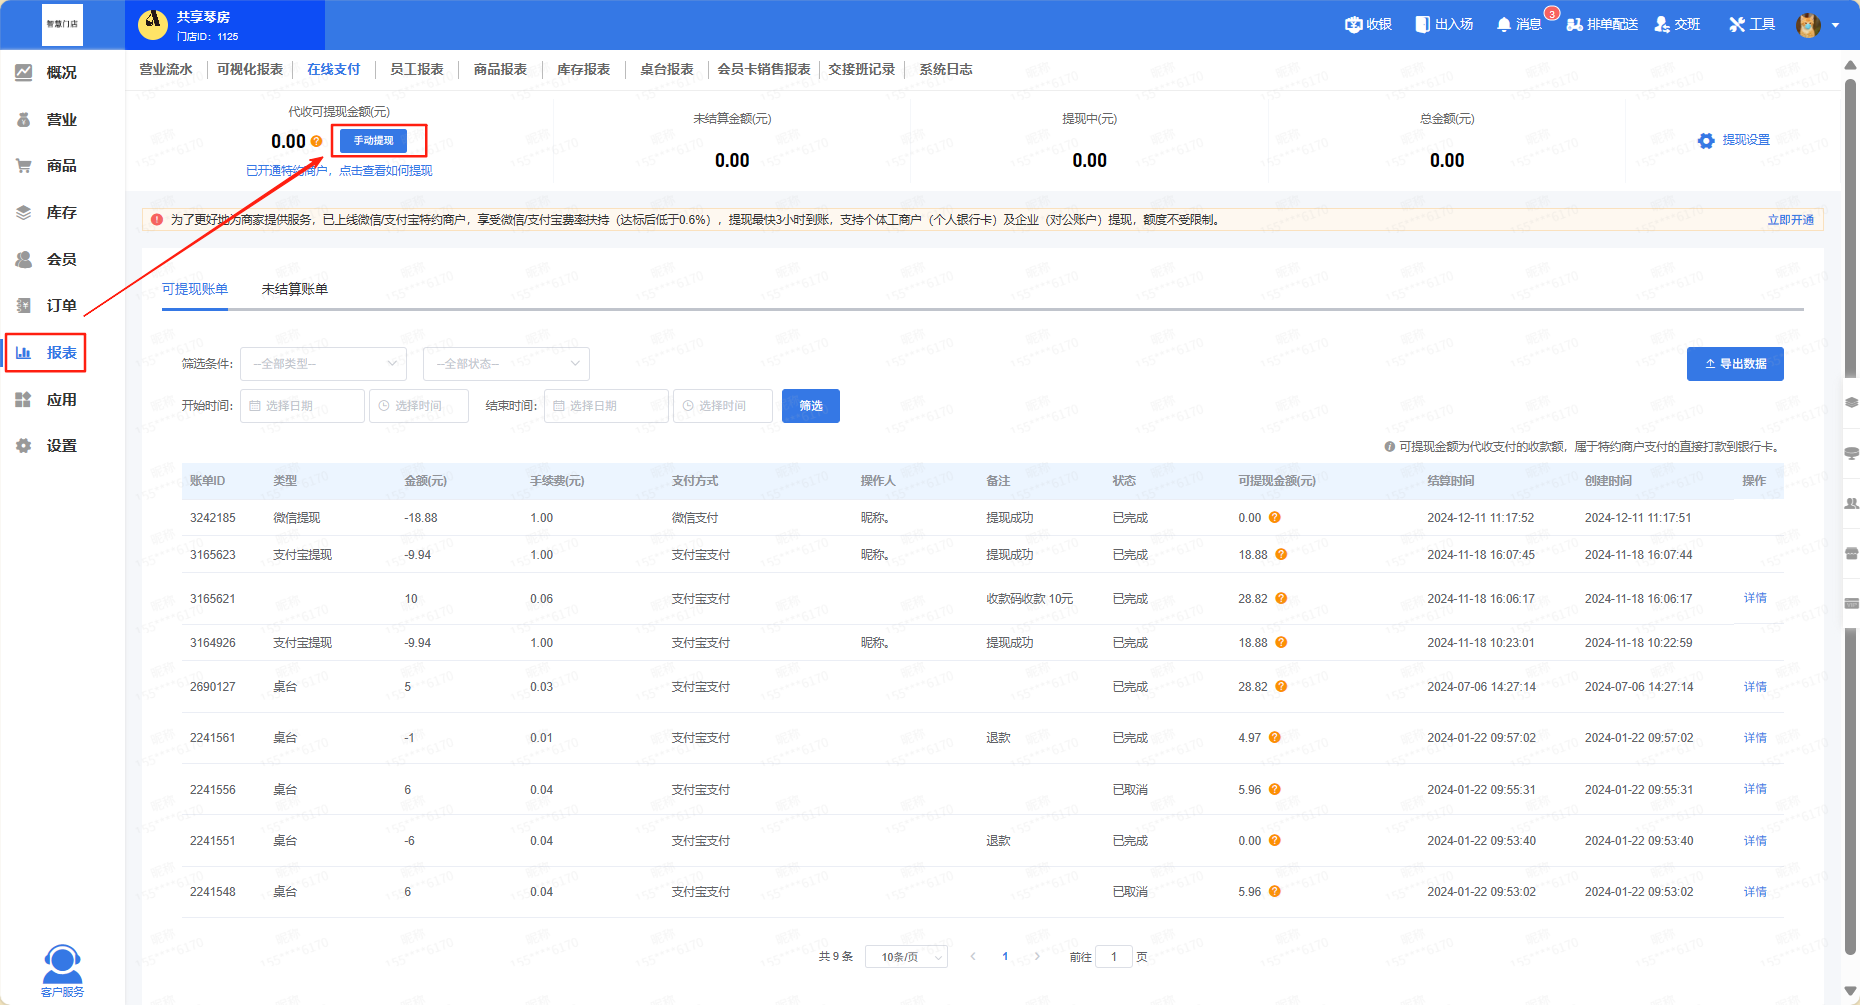Click the 立即开通 link in notice bar
This screenshot has height=1005, width=1860.
tap(1791, 220)
